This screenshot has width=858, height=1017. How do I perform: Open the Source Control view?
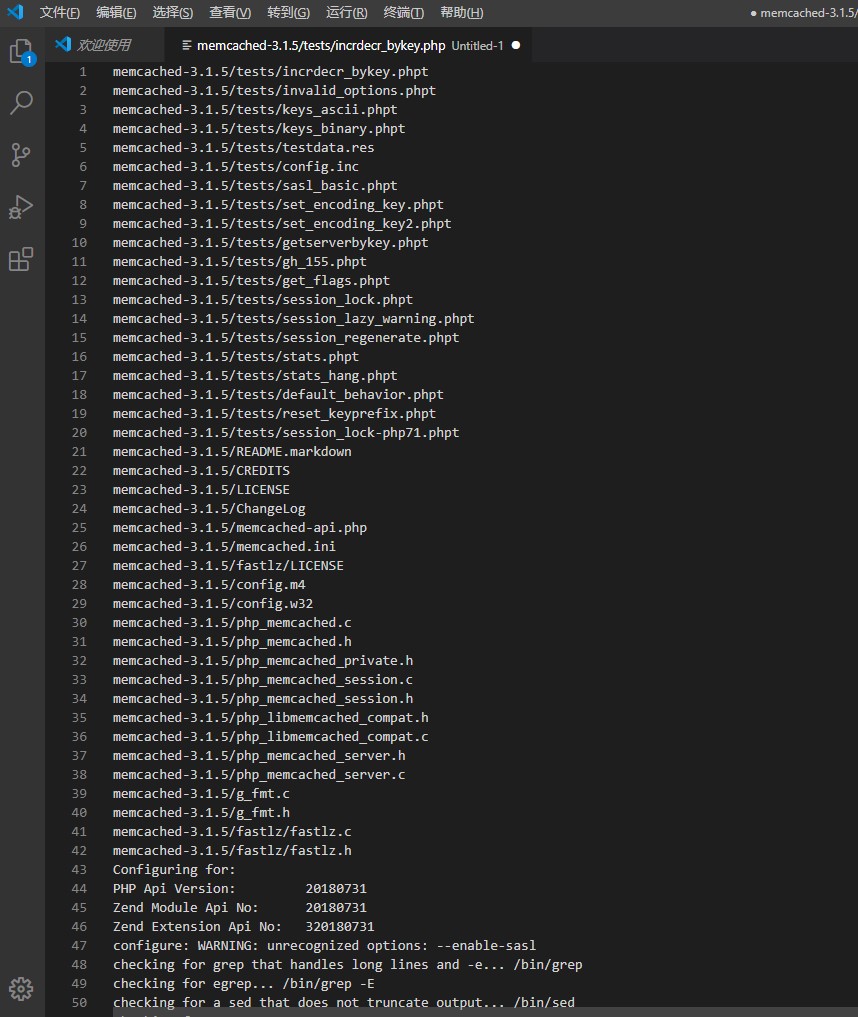tap(21, 154)
